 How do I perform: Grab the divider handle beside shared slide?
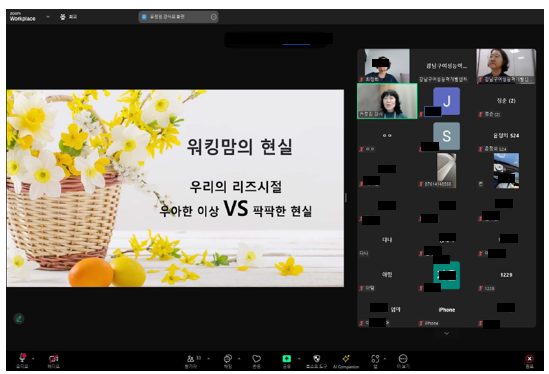pos(346,198)
